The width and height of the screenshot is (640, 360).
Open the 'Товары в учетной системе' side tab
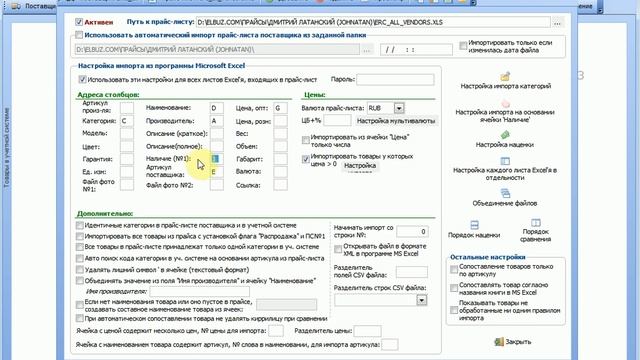coord(7,148)
